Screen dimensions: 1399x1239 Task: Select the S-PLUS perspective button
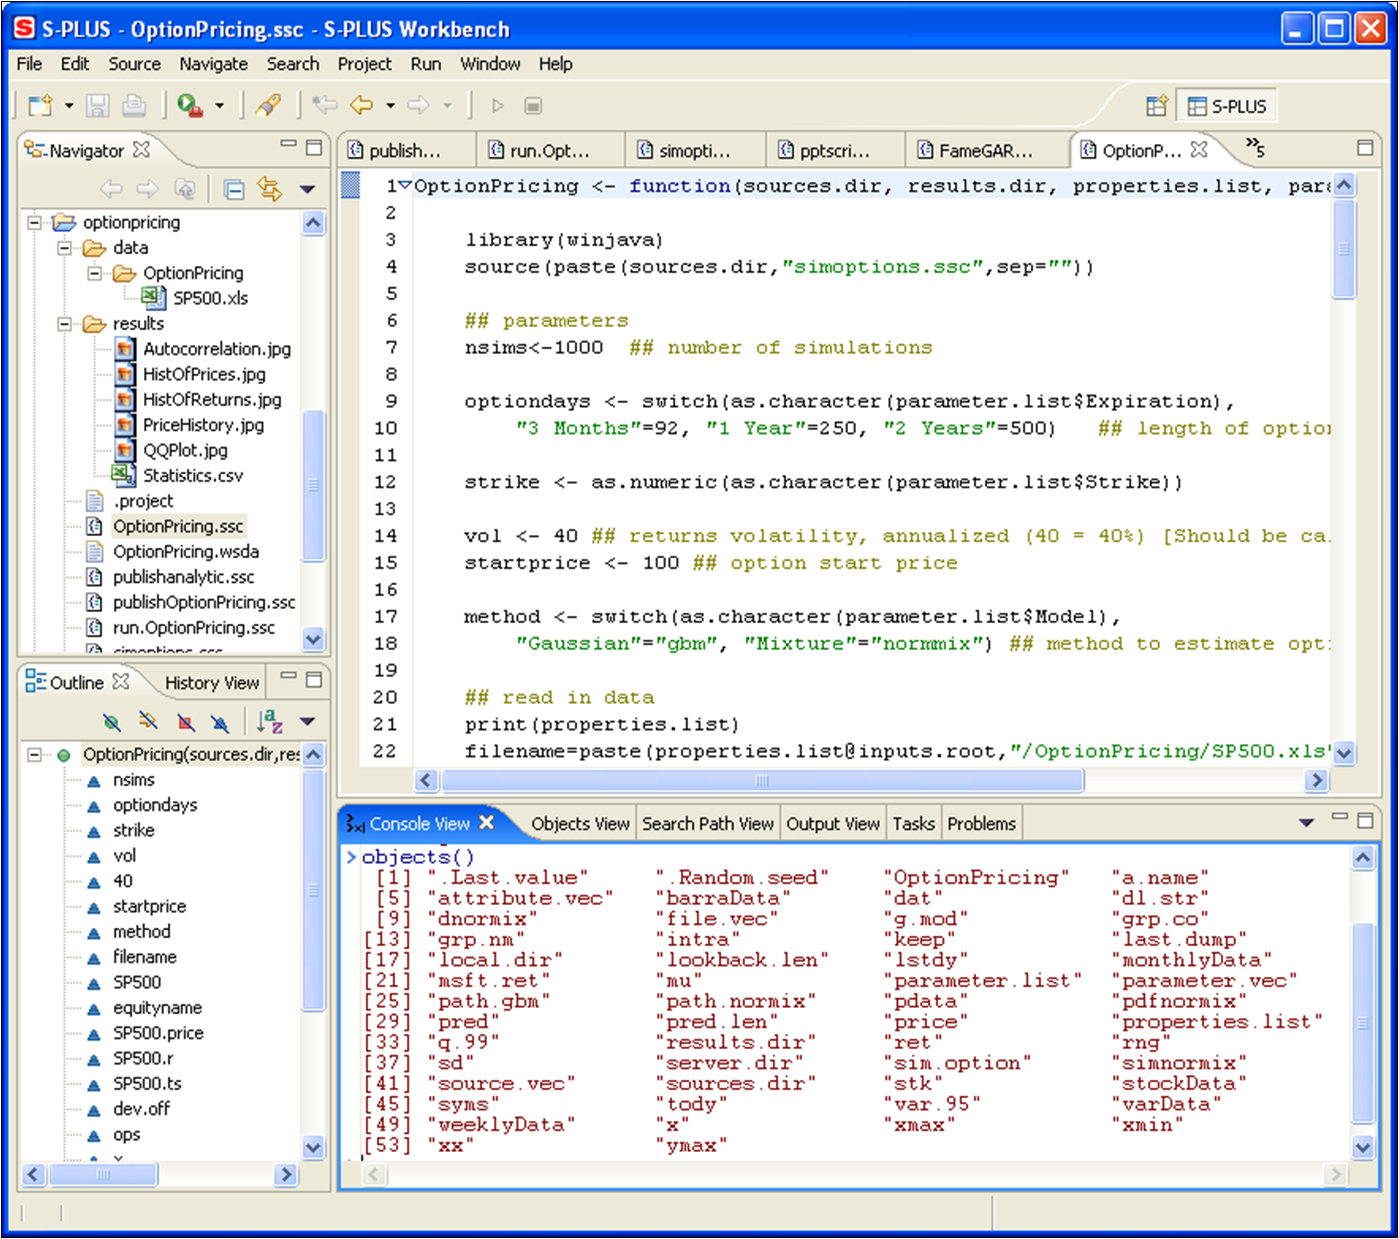tap(1226, 106)
